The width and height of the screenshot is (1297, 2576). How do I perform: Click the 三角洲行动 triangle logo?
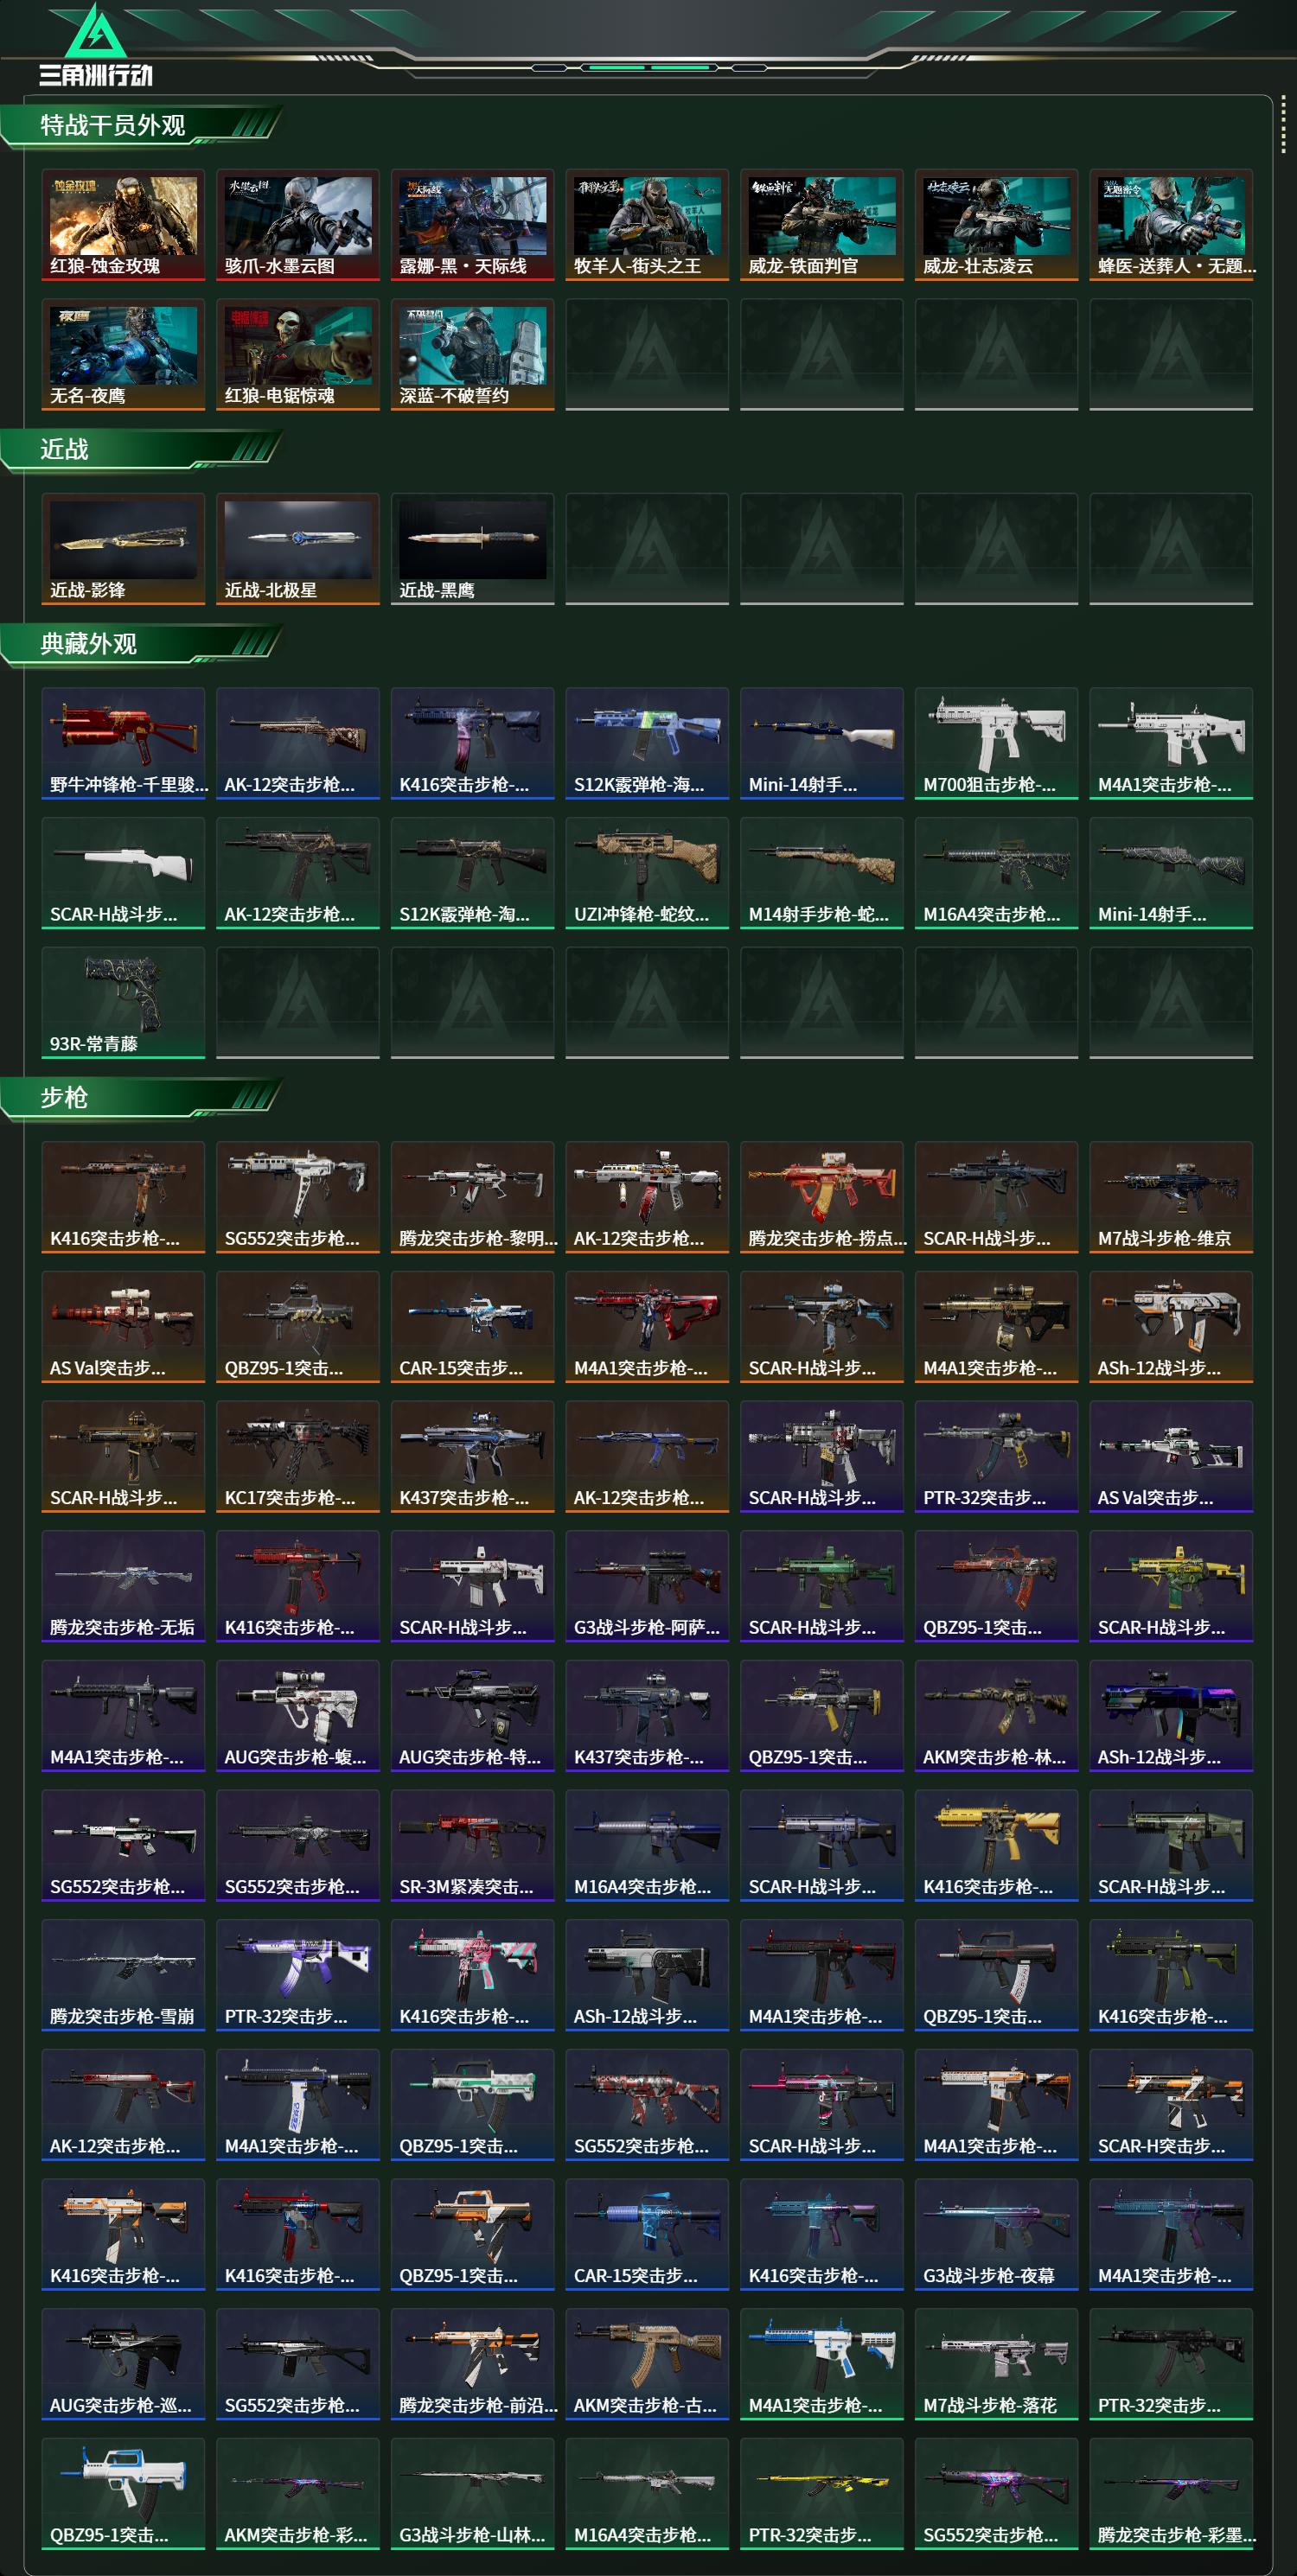pyautogui.click(x=95, y=32)
